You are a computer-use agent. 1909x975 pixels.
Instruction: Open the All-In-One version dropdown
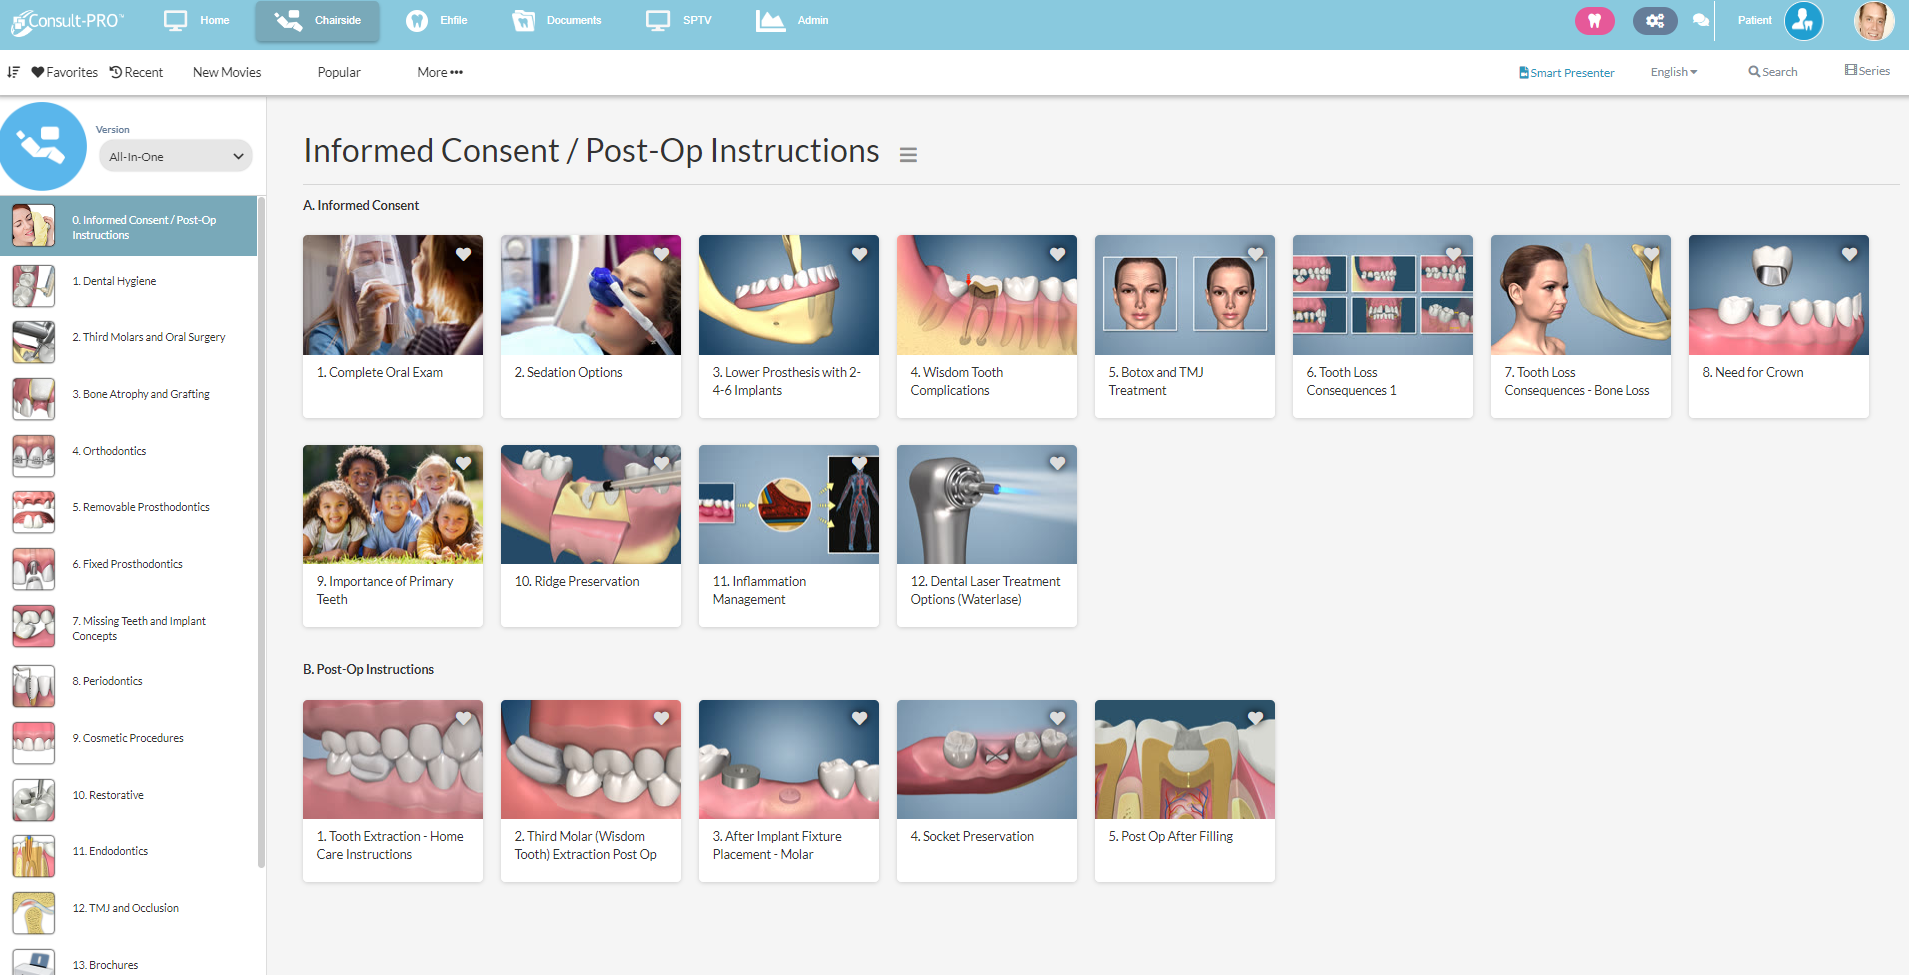click(175, 156)
